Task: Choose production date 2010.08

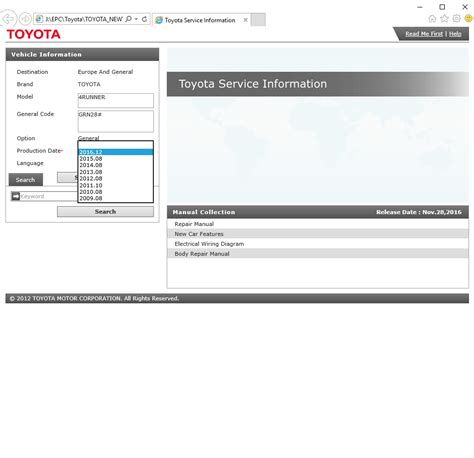Action: [x=115, y=192]
